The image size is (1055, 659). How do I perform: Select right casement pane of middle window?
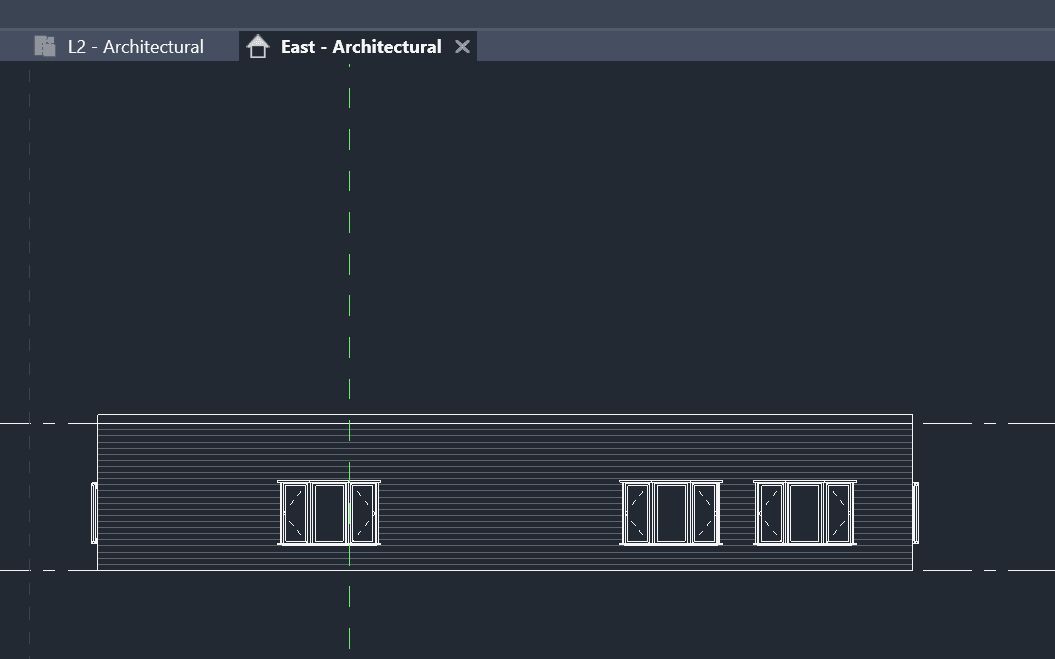[x=705, y=513]
